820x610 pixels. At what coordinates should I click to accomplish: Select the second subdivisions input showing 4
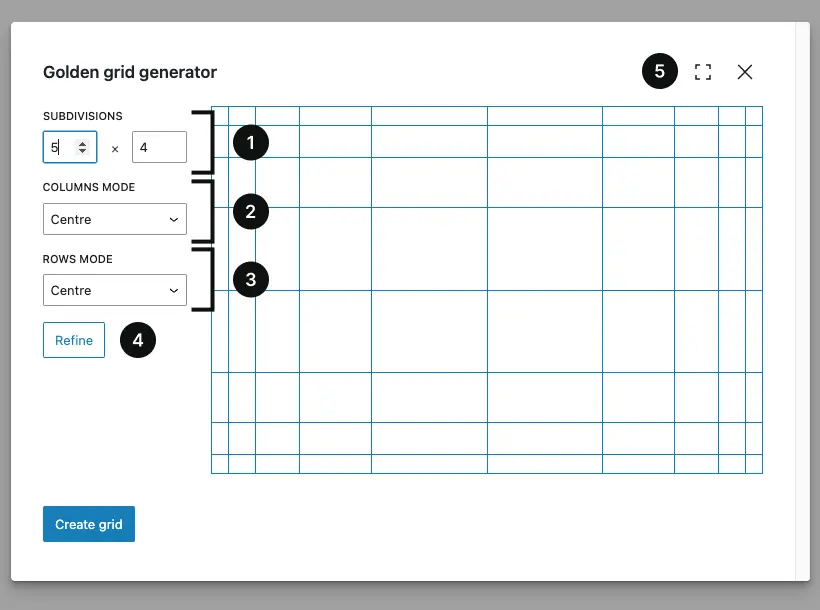159,147
